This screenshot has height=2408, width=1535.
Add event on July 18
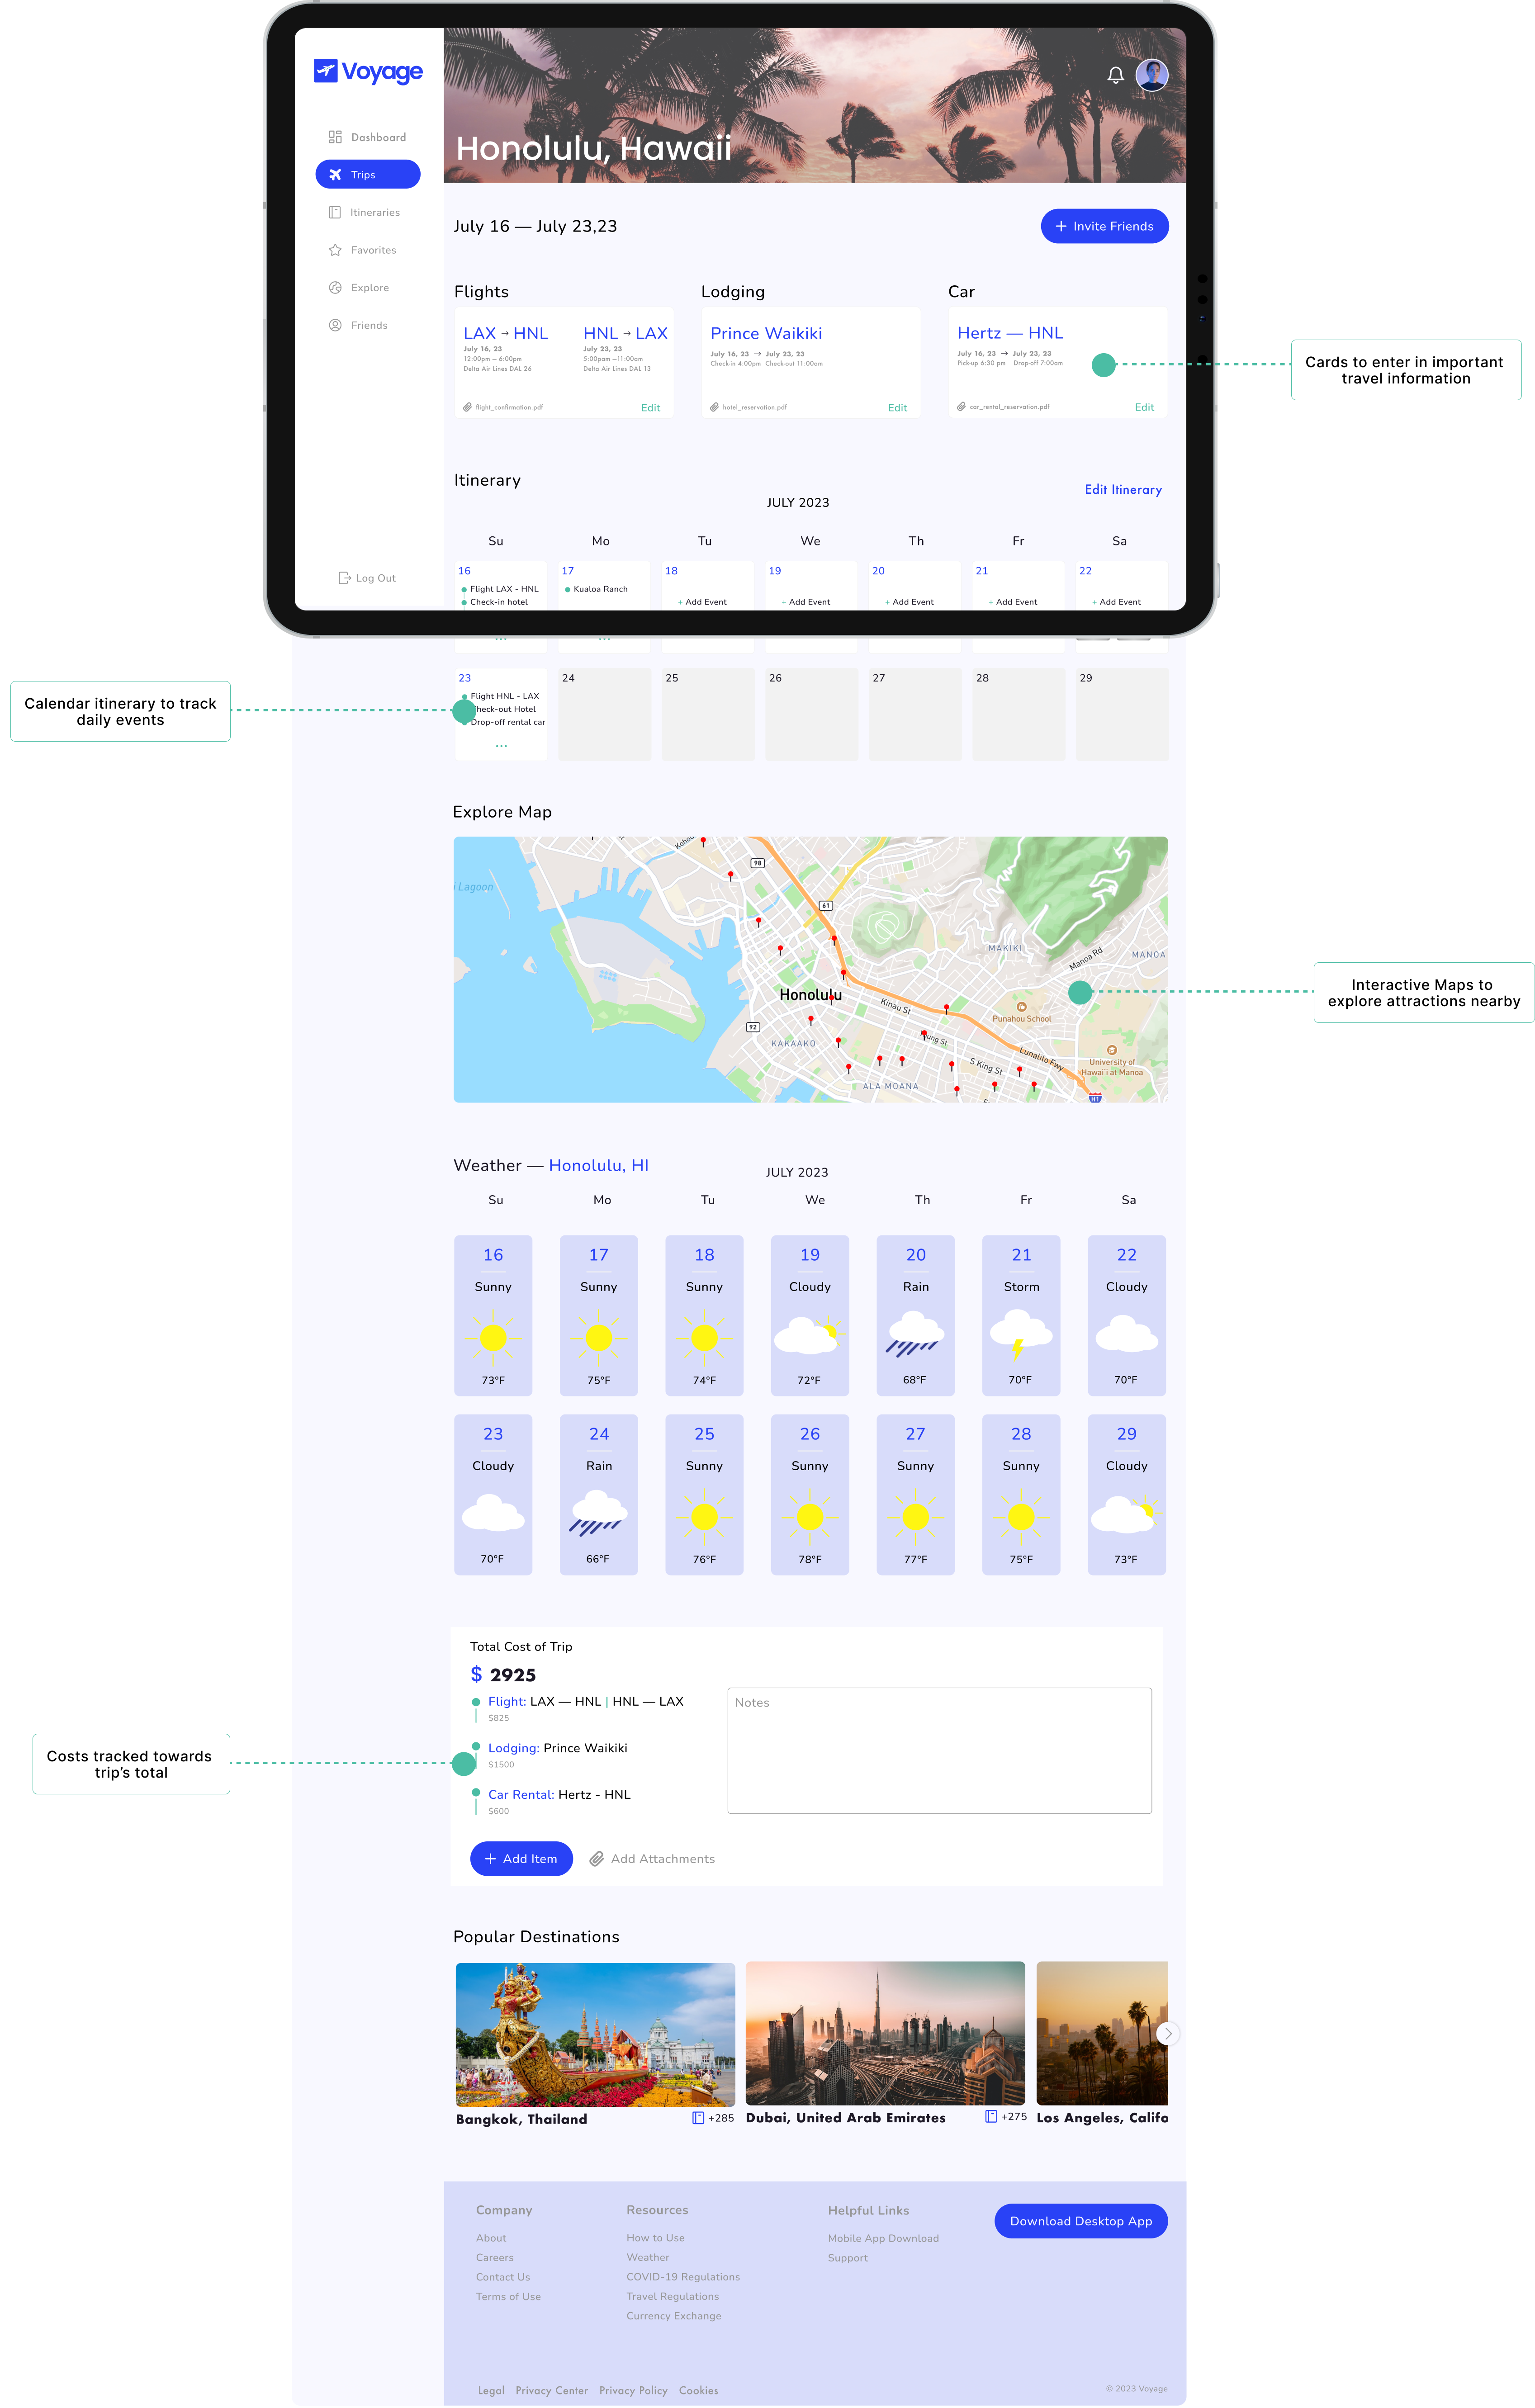702,602
